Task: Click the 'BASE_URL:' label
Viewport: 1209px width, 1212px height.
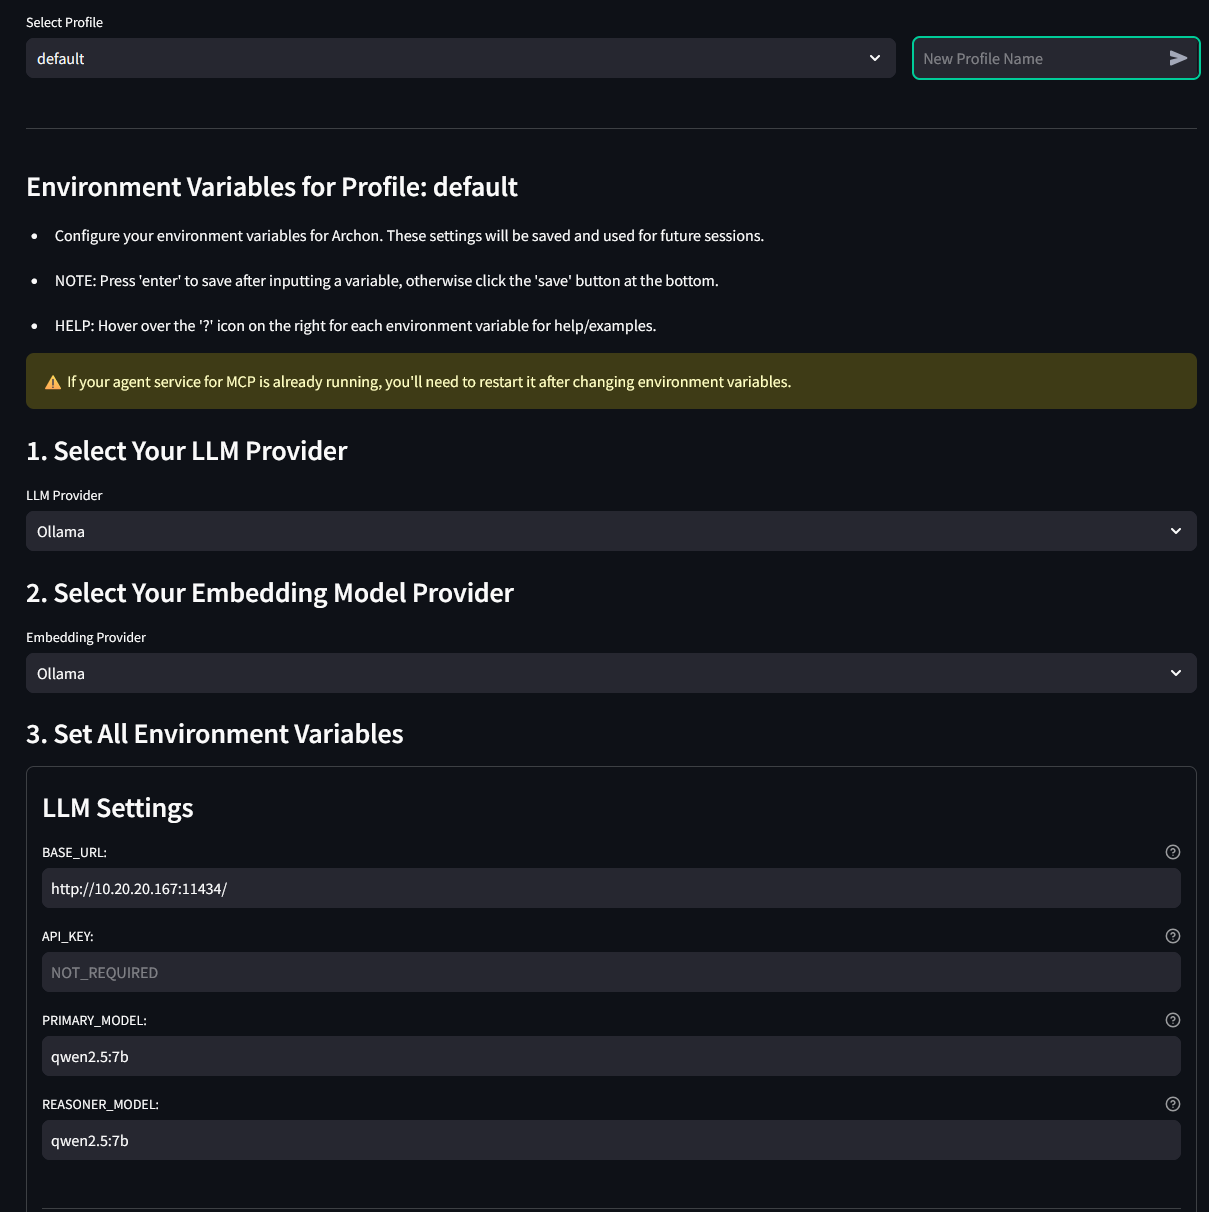Action: [74, 852]
